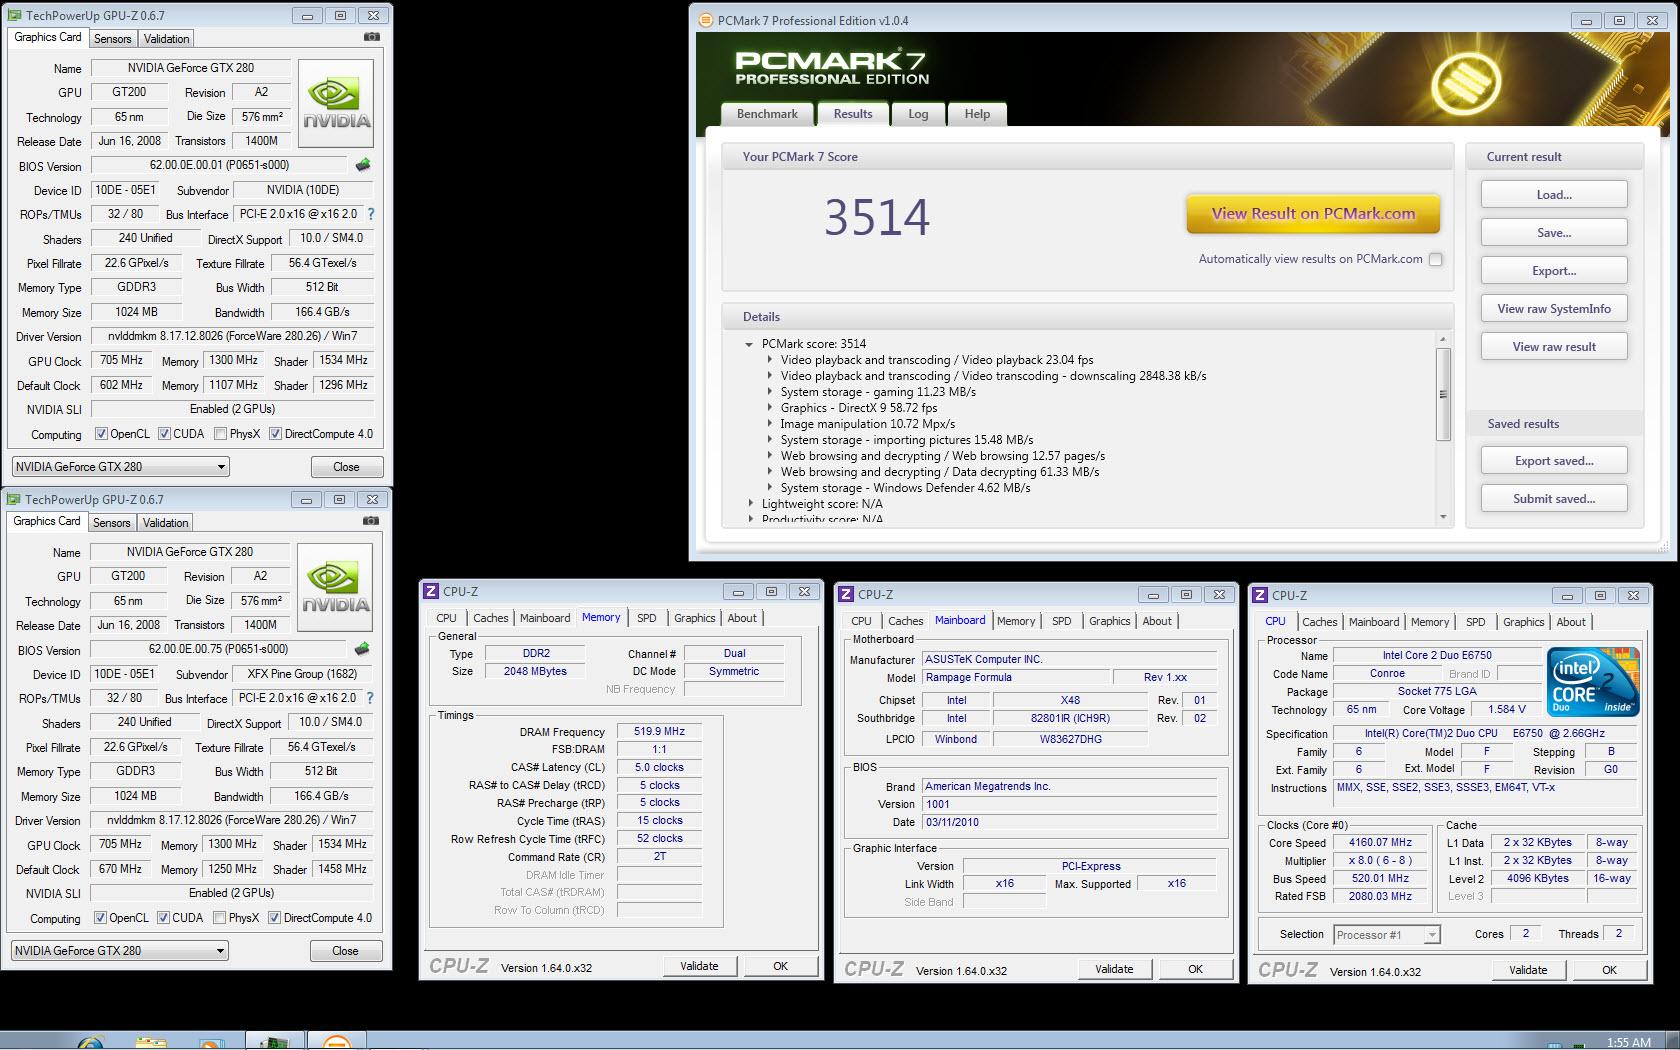
Task: Expand Graphics - DirectX 9 entry
Action: [x=768, y=408]
